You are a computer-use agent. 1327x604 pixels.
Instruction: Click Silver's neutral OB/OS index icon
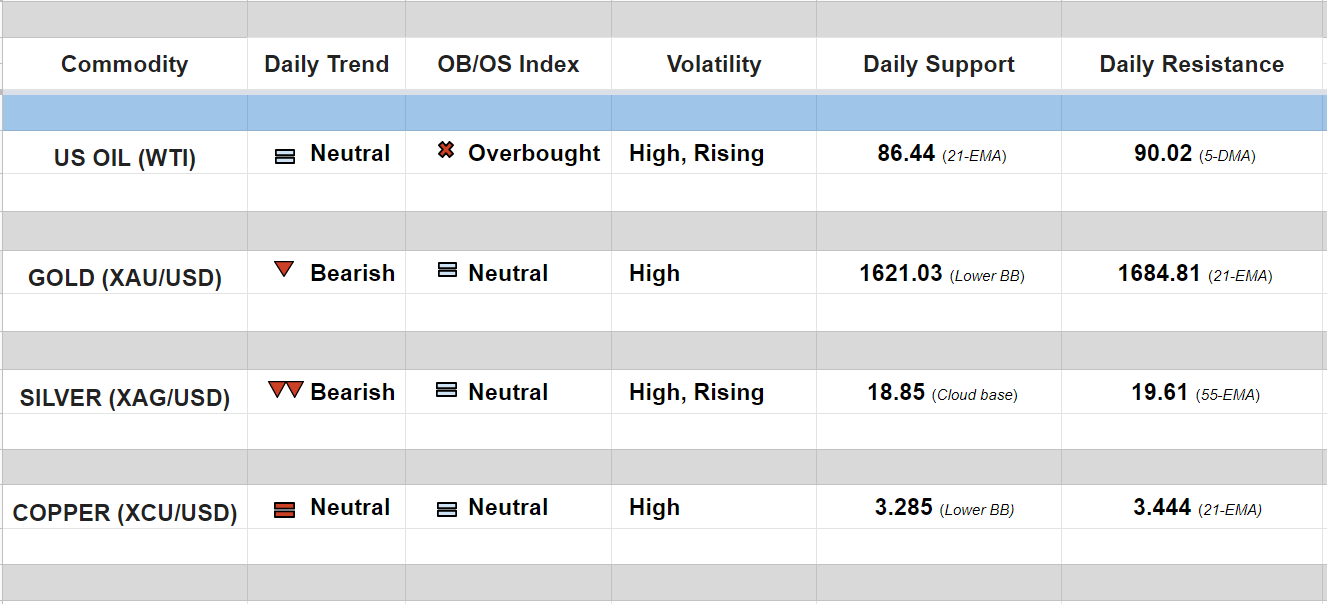[447, 390]
